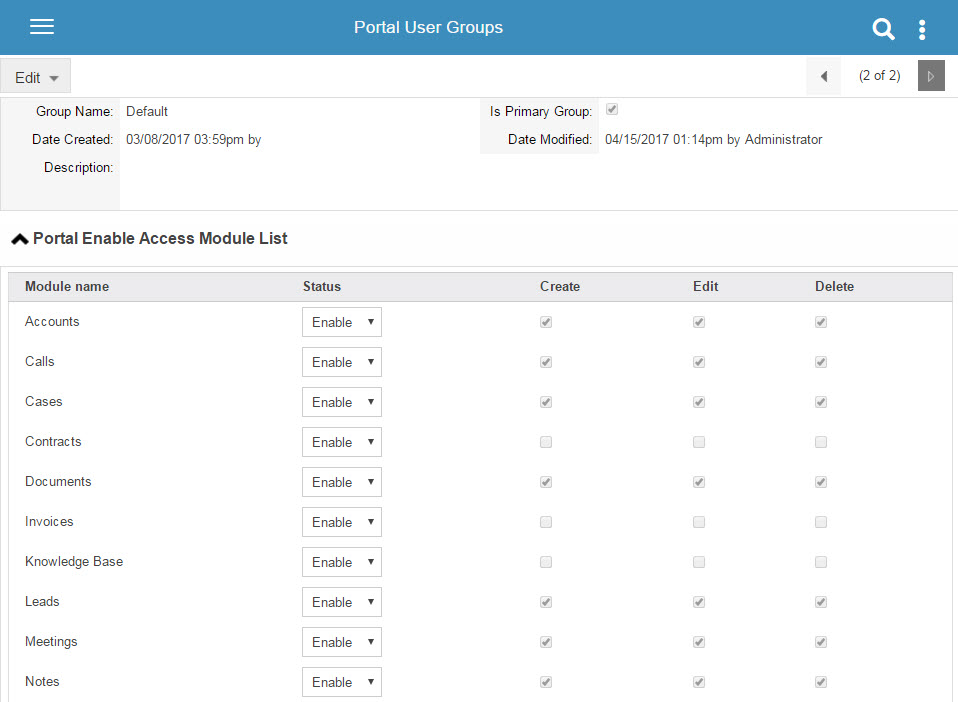This screenshot has height=702, width=958.
Task: Uncheck Delete permission for Documents
Action: tap(820, 481)
